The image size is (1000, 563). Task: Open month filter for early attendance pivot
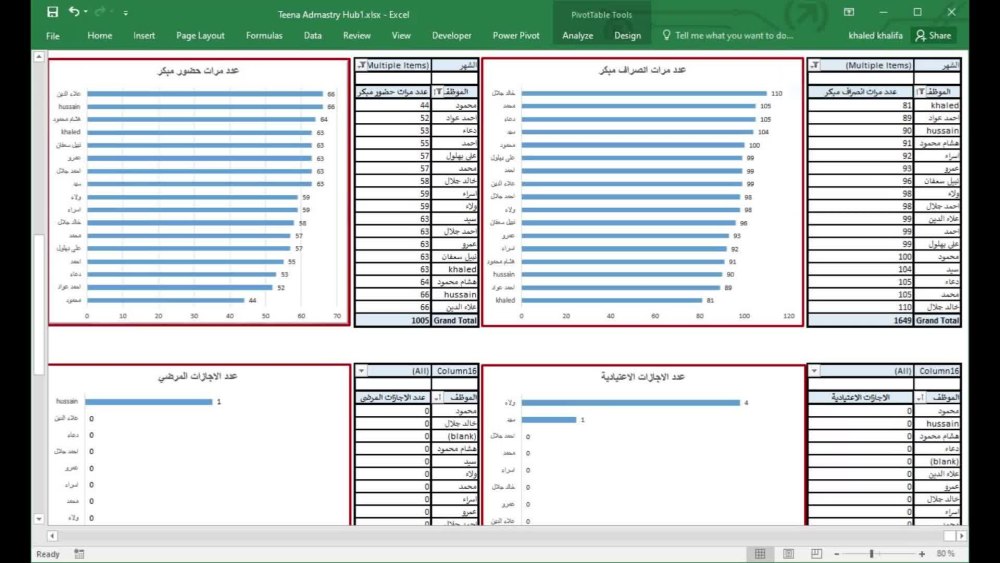coord(362,65)
